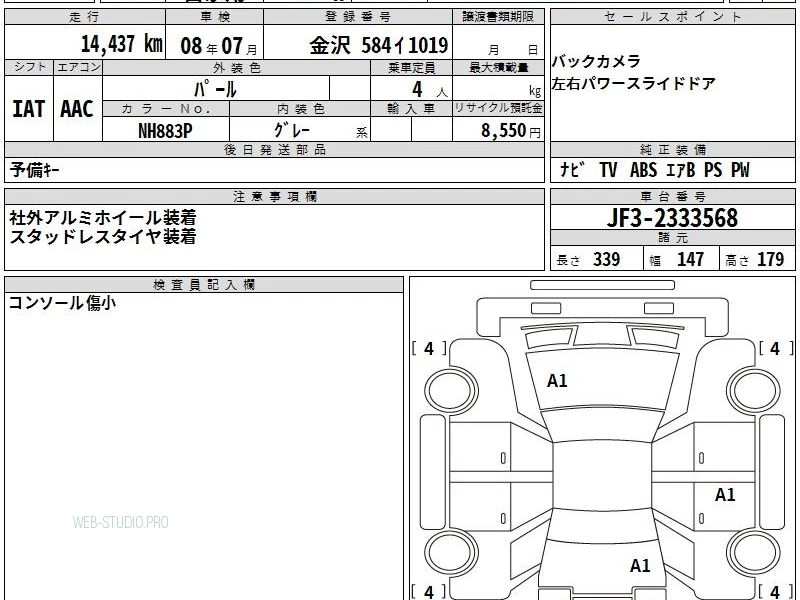Screen dimensions: 800x600
Task: Click the 最大積載量 header
Action: pyautogui.click(x=498, y=67)
